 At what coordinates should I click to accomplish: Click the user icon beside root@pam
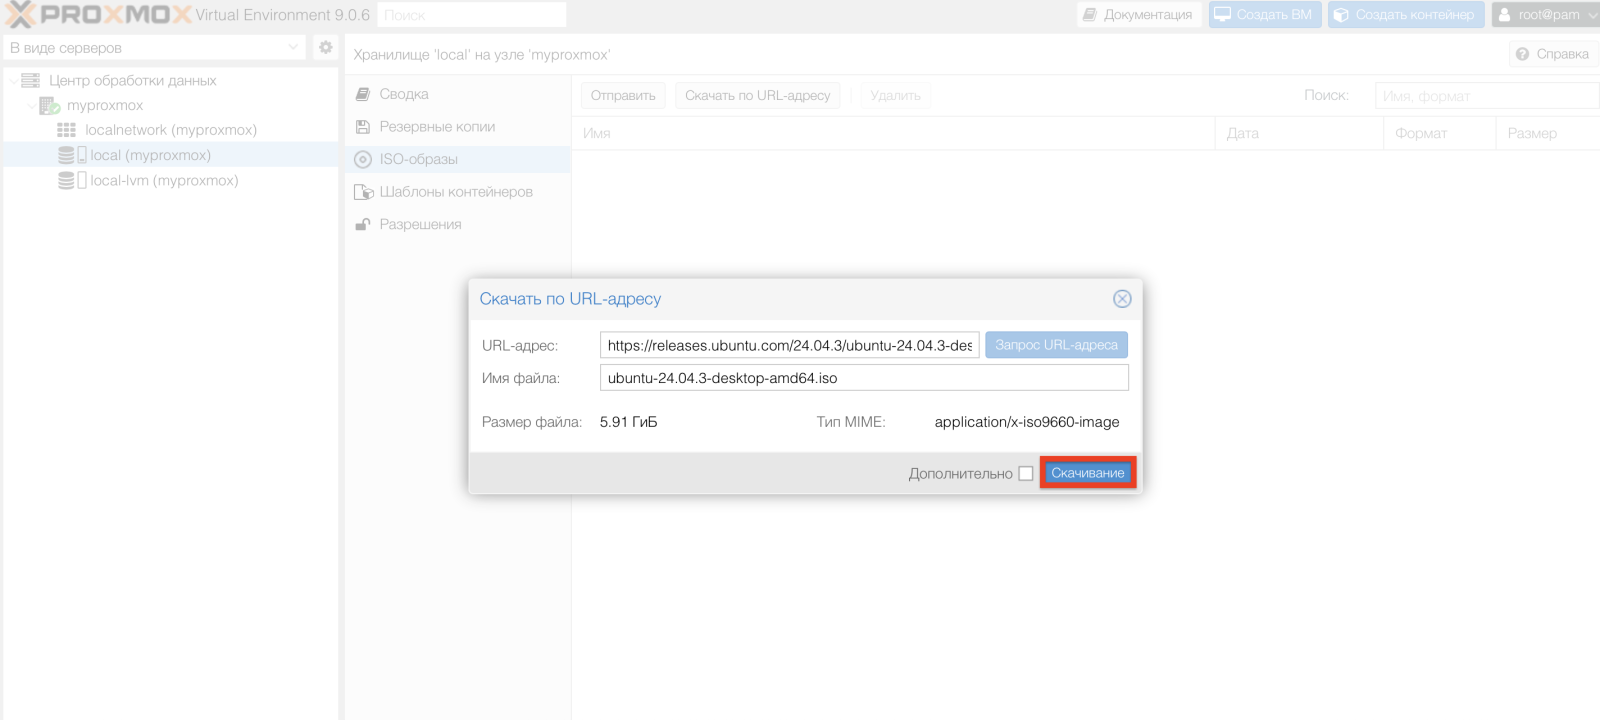coord(1505,15)
